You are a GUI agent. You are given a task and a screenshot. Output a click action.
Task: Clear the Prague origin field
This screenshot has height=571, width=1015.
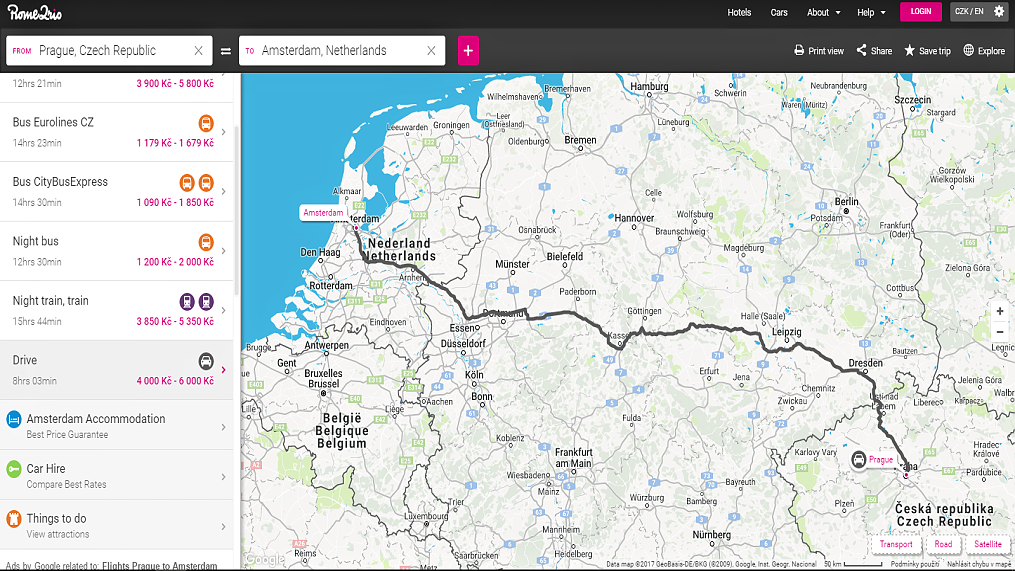[x=199, y=50]
